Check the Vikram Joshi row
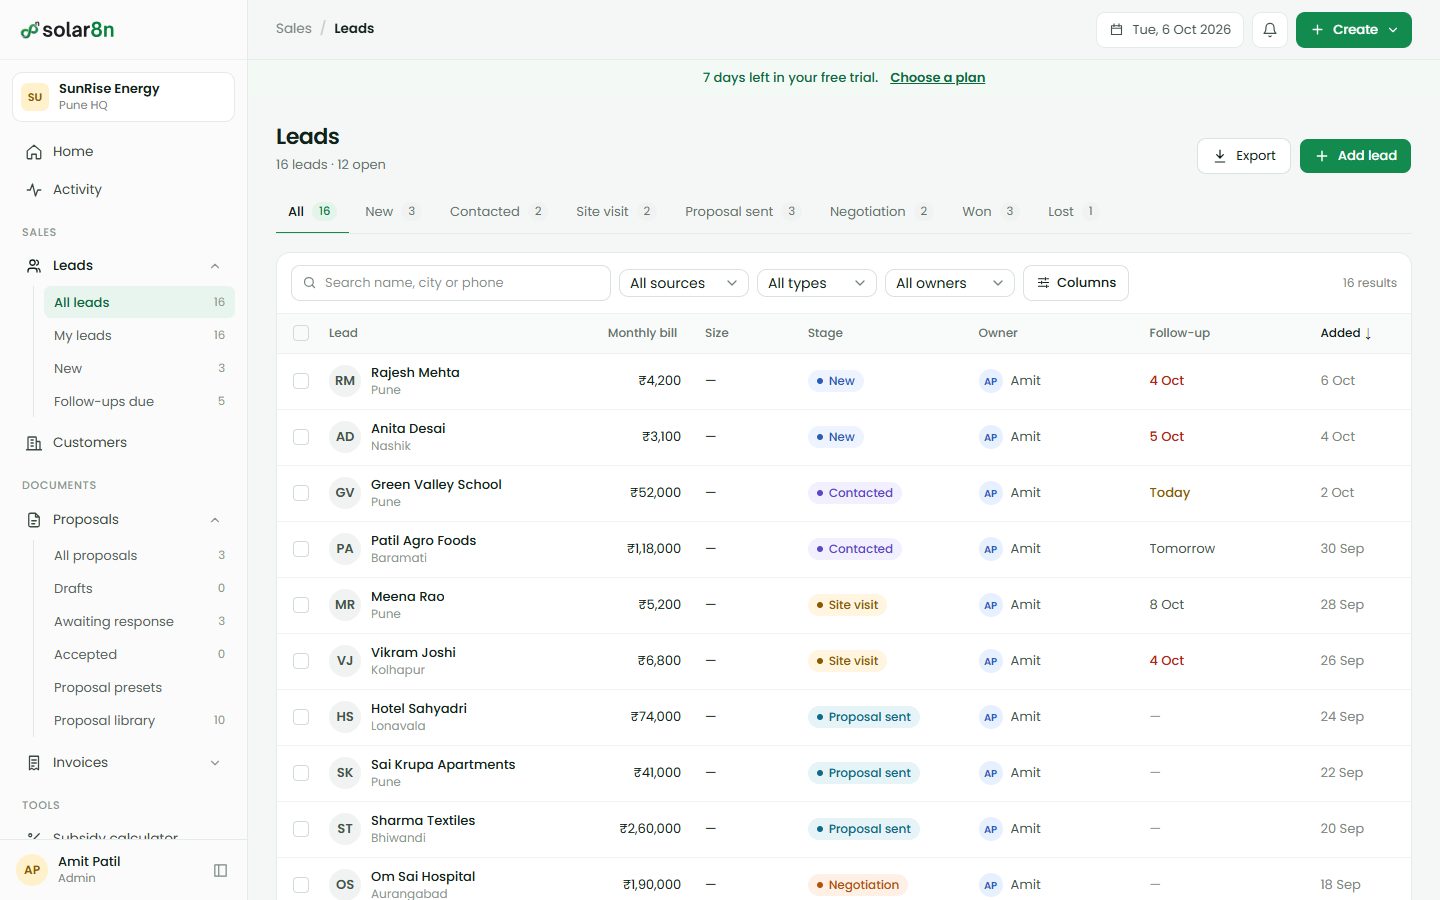The height and width of the screenshot is (900, 1440). pyautogui.click(x=301, y=661)
